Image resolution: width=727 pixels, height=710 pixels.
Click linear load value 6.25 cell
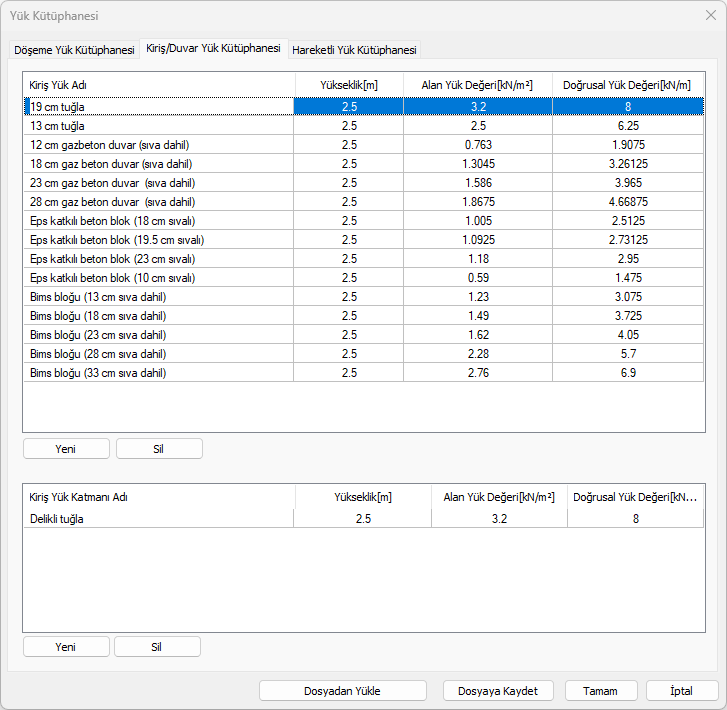tap(628, 126)
